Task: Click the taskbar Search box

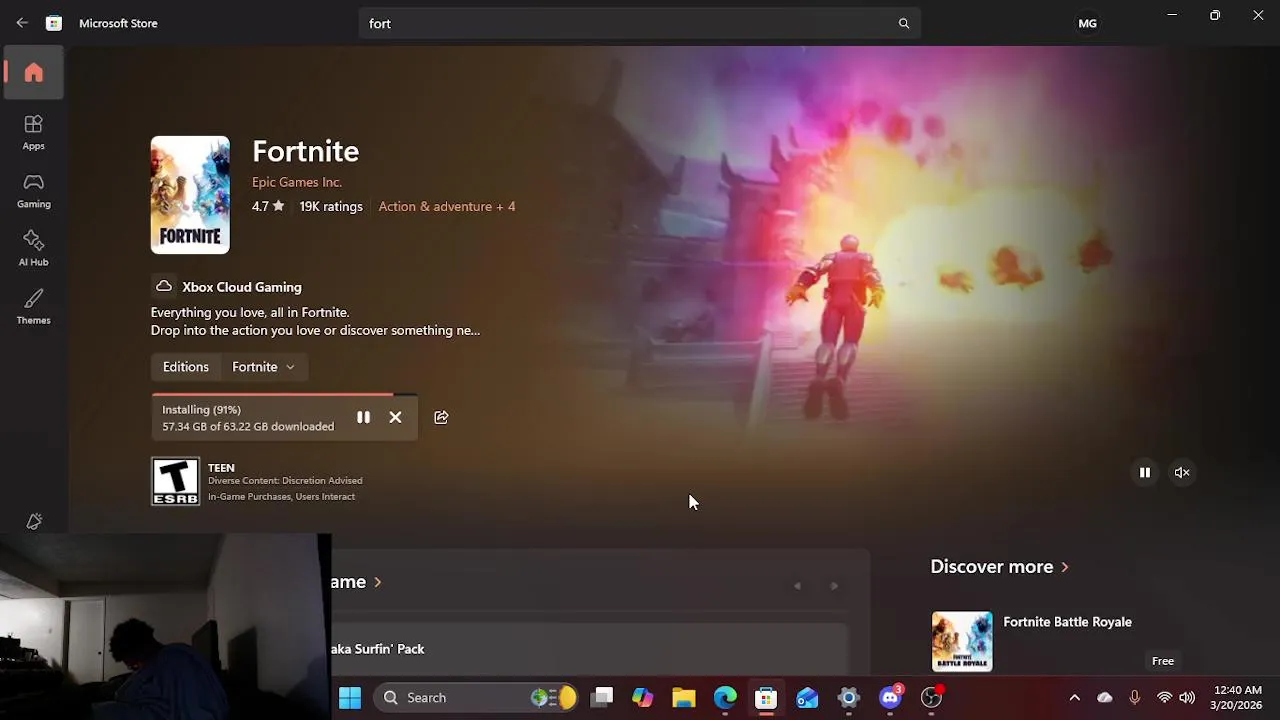Action: pos(477,697)
